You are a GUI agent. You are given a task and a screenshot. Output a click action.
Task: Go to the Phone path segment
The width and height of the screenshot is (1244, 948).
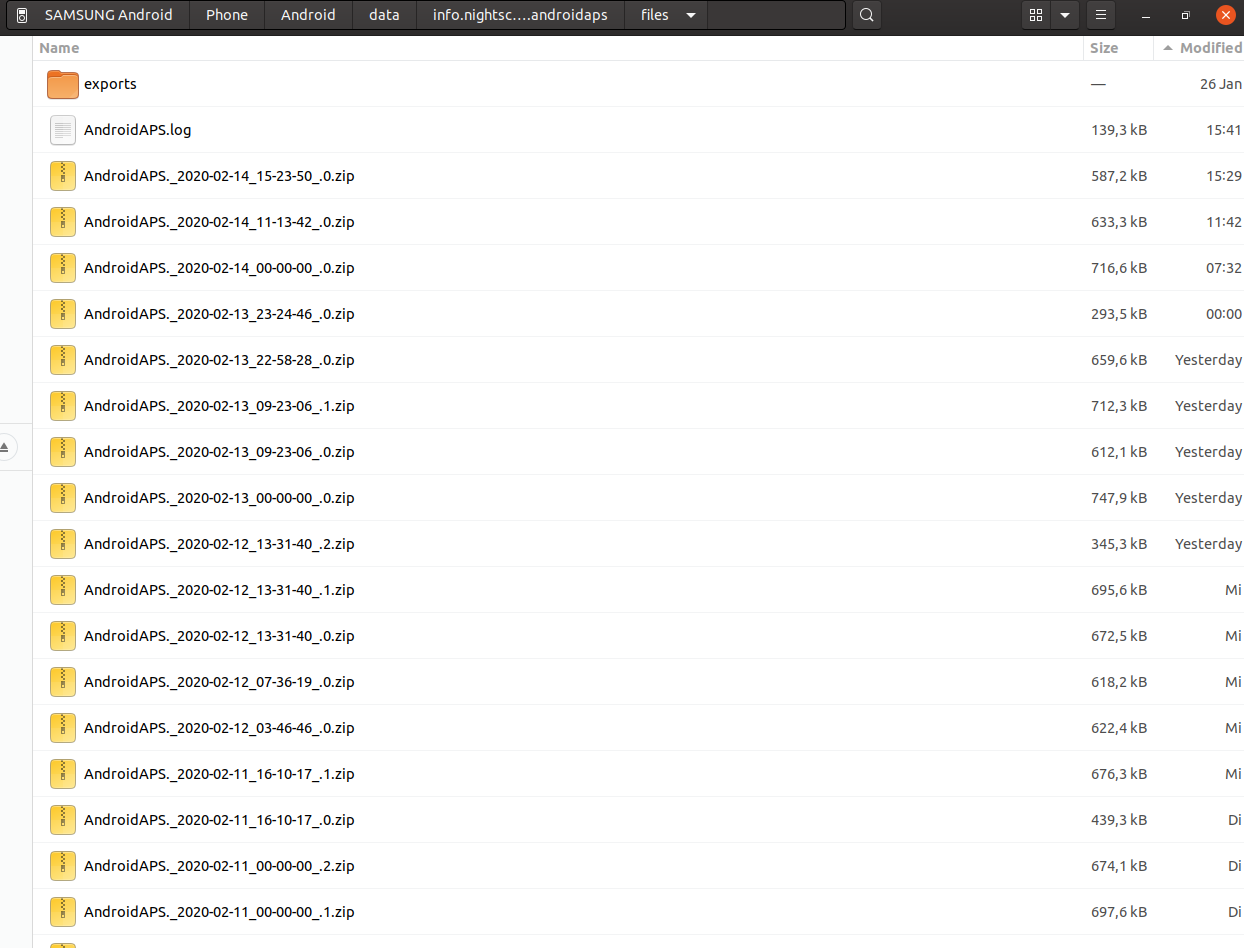(227, 15)
